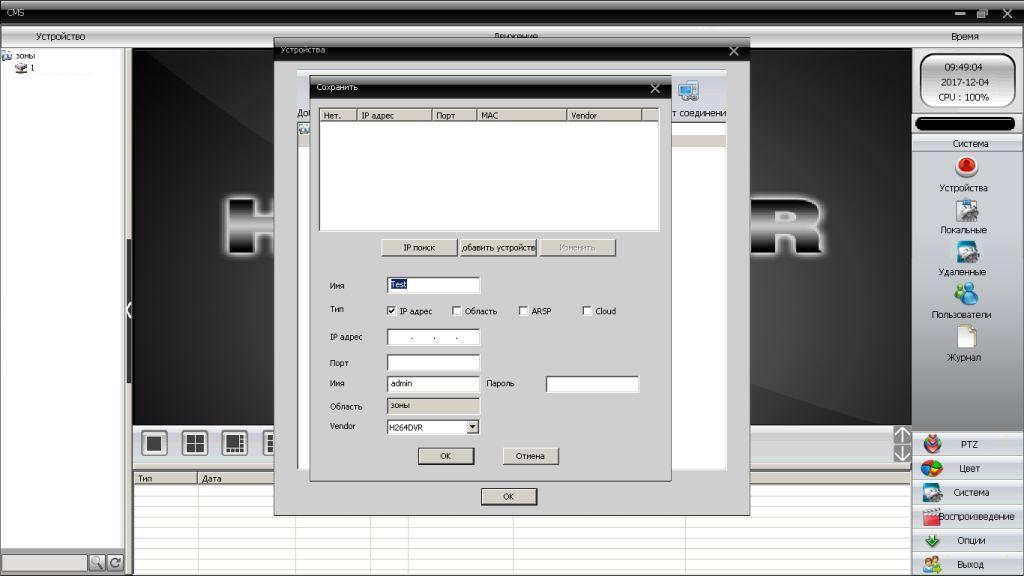Collapse the left device panel arrow
The height and width of the screenshot is (576, 1024).
(x=129, y=310)
